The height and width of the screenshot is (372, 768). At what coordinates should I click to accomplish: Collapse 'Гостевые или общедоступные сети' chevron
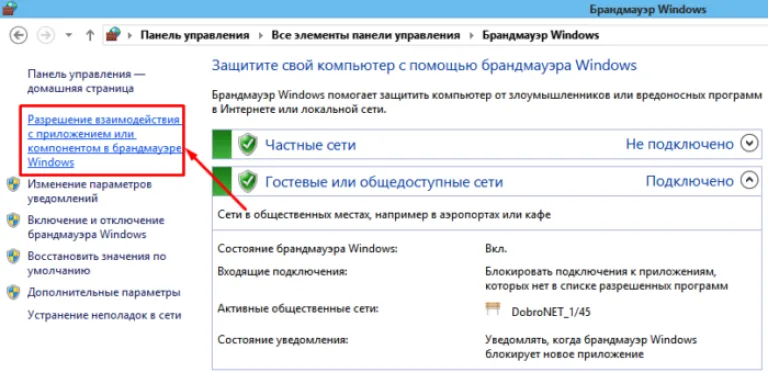tap(749, 181)
